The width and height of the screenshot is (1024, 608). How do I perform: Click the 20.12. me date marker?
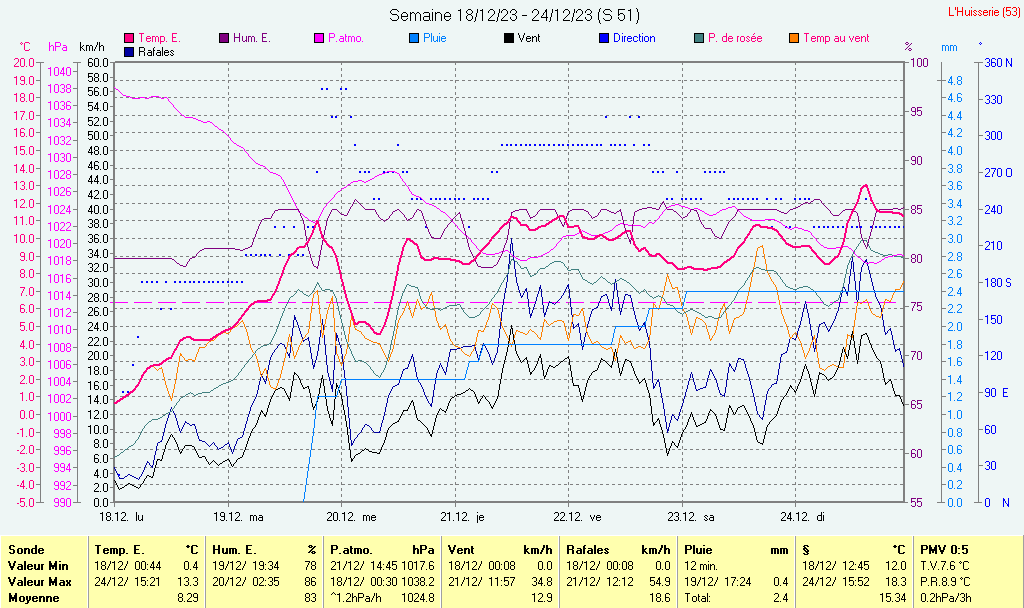(351, 517)
